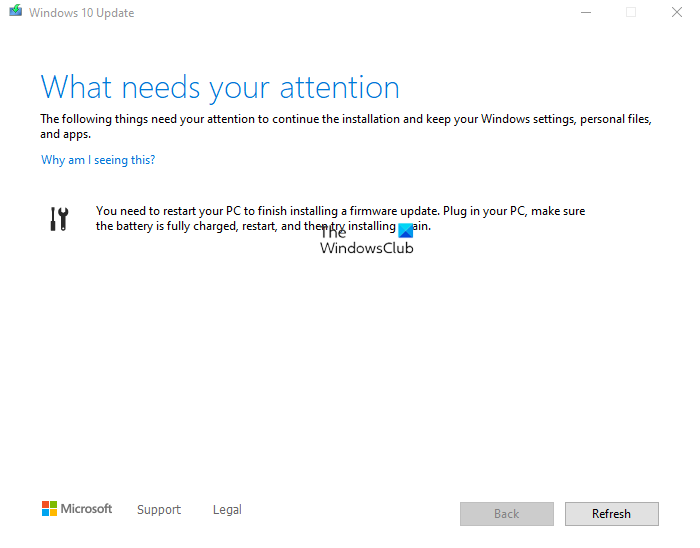The width and height of the screenshot is (700, 548).
Task: Click the blue TheWindowsClub watermark logo
Action: click(405, 229)
